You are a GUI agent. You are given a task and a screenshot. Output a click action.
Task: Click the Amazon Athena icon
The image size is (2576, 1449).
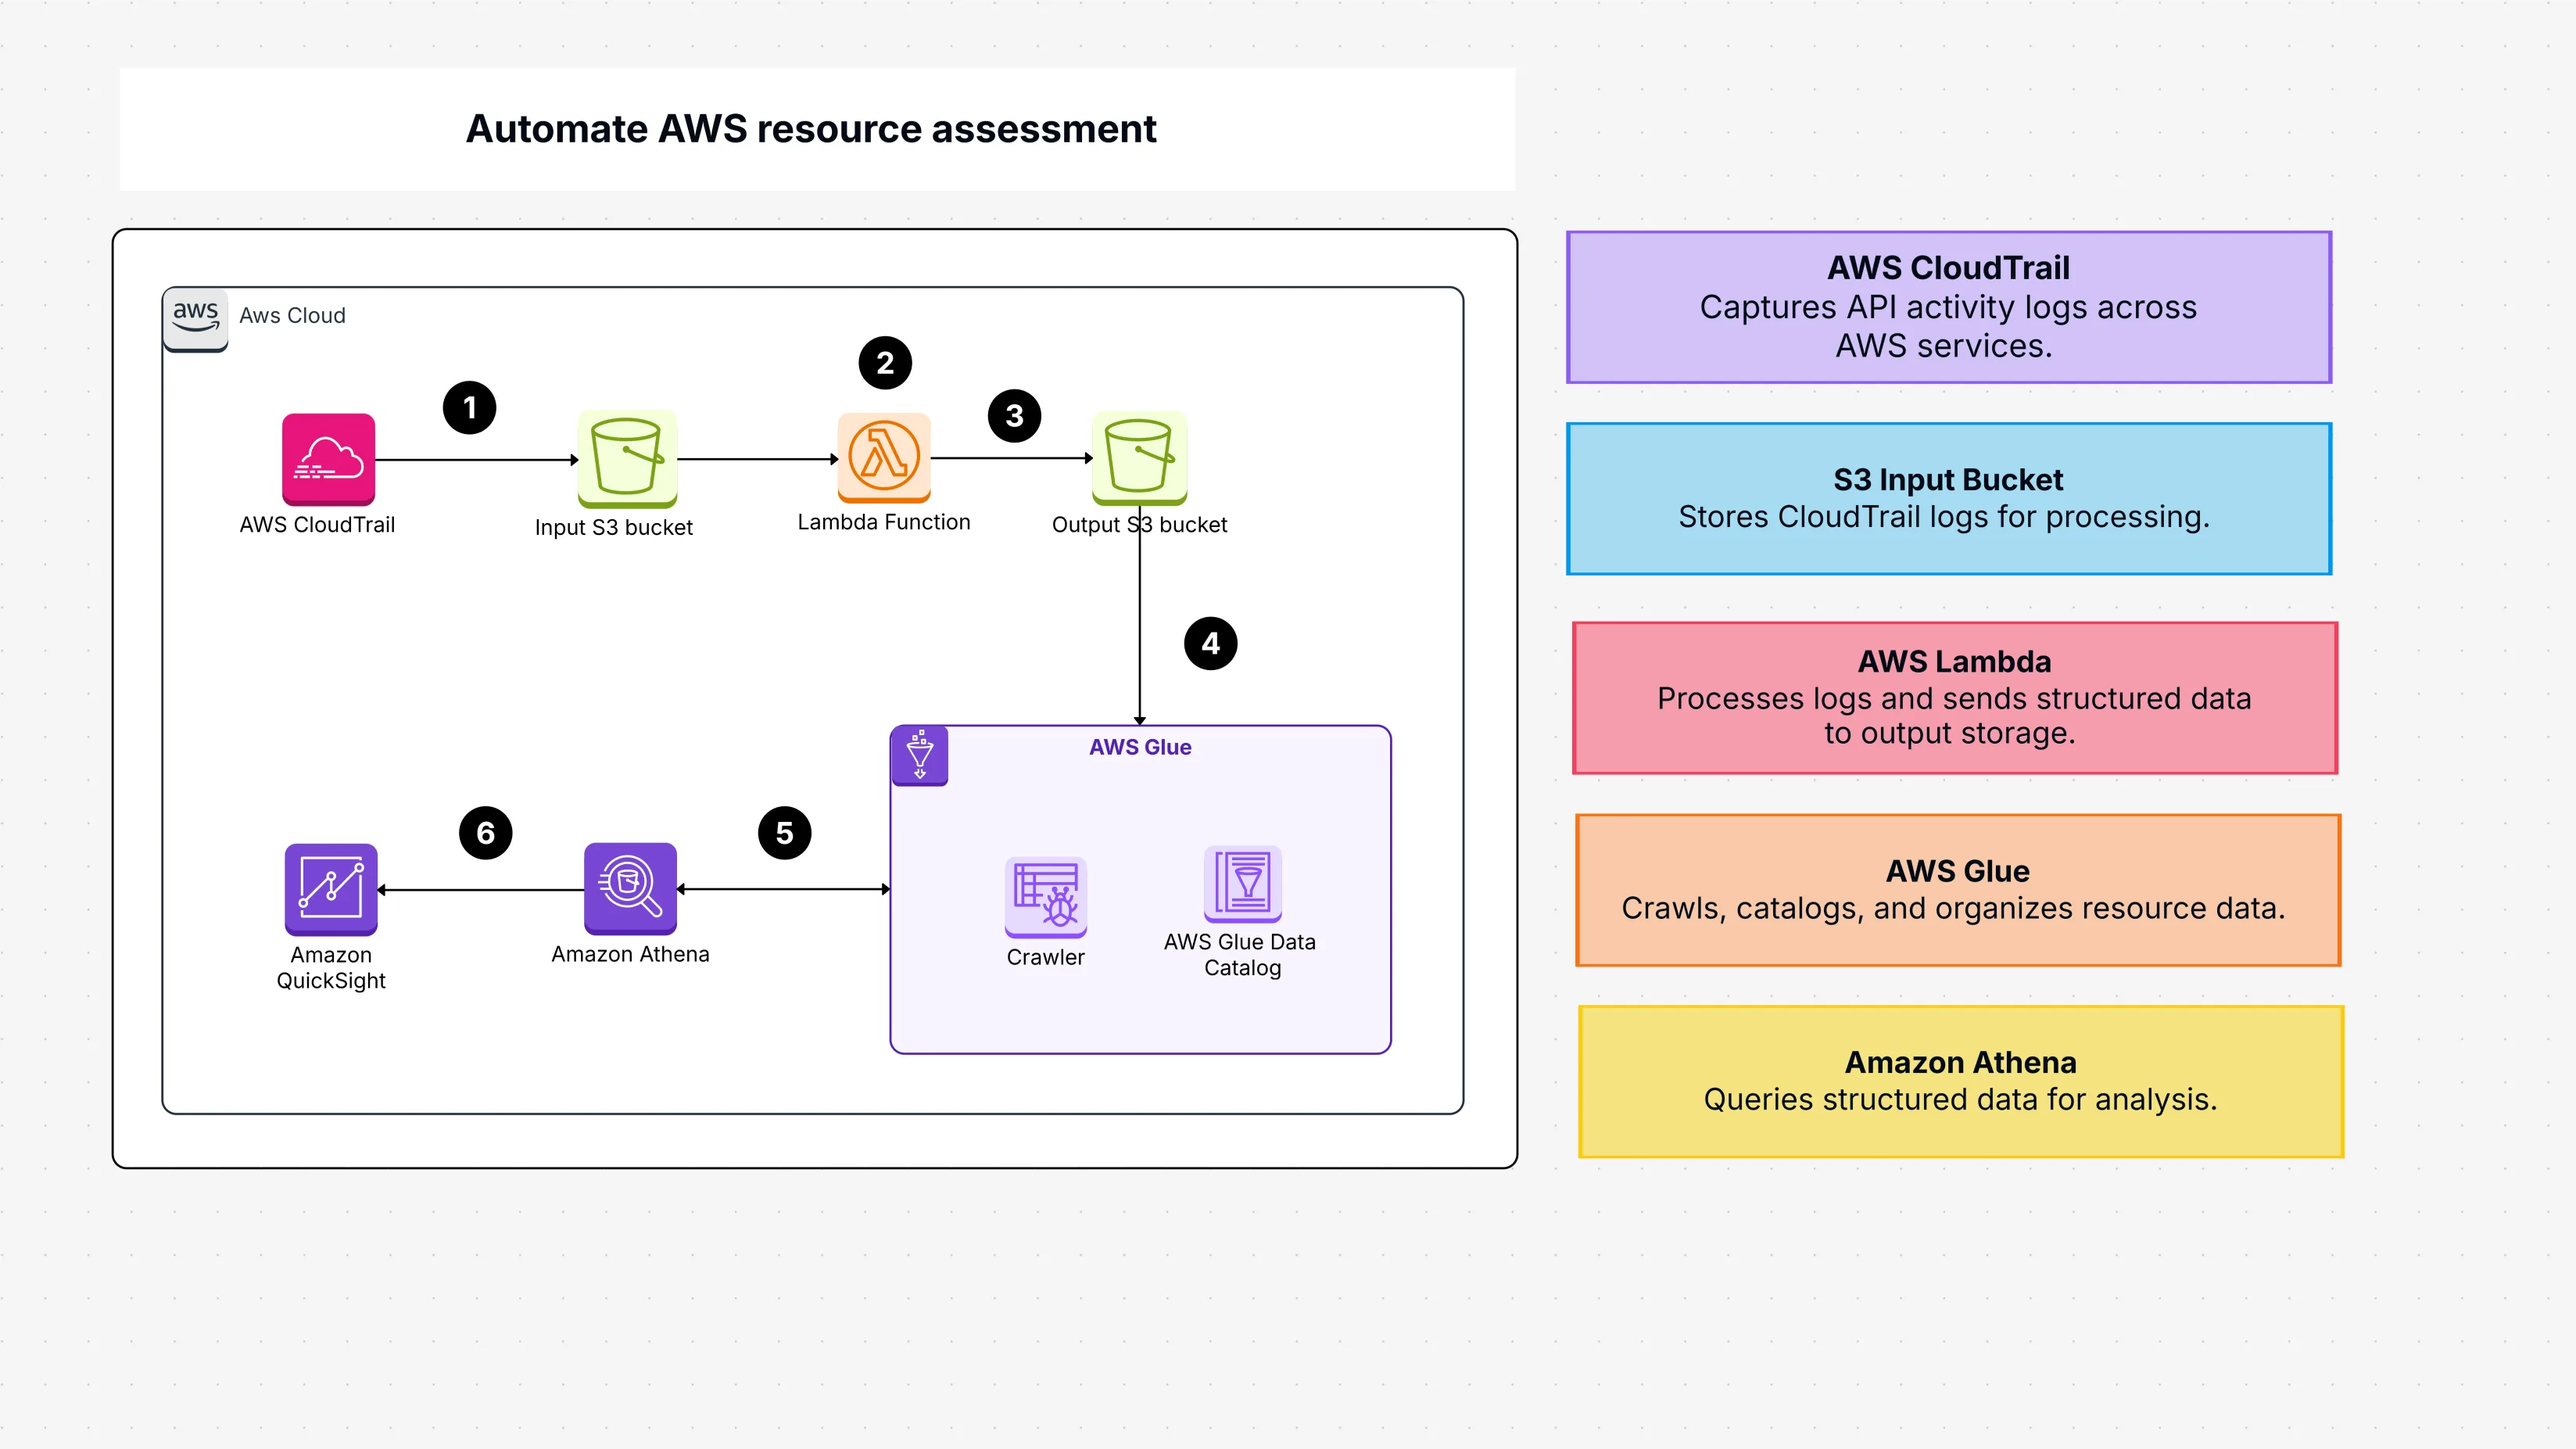pos(630,888)
